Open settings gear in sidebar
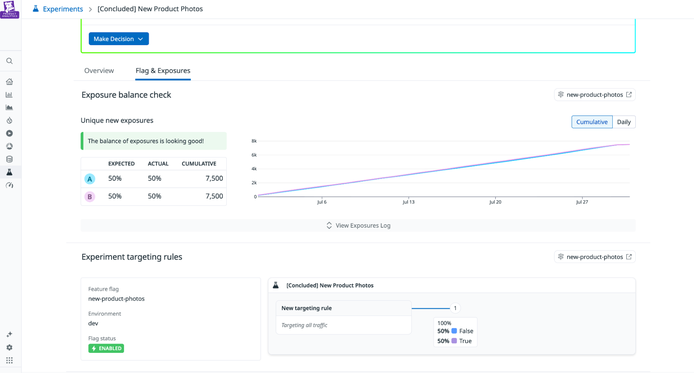This screenshot has width=694, height=373. pyautogui.click(x=9, y=347)
